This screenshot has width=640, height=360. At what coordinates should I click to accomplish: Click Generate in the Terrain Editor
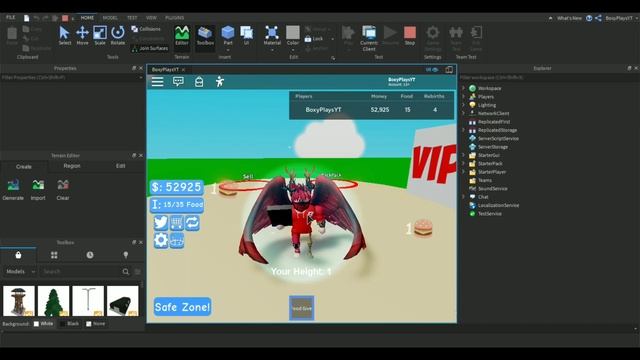click(13, 189)
